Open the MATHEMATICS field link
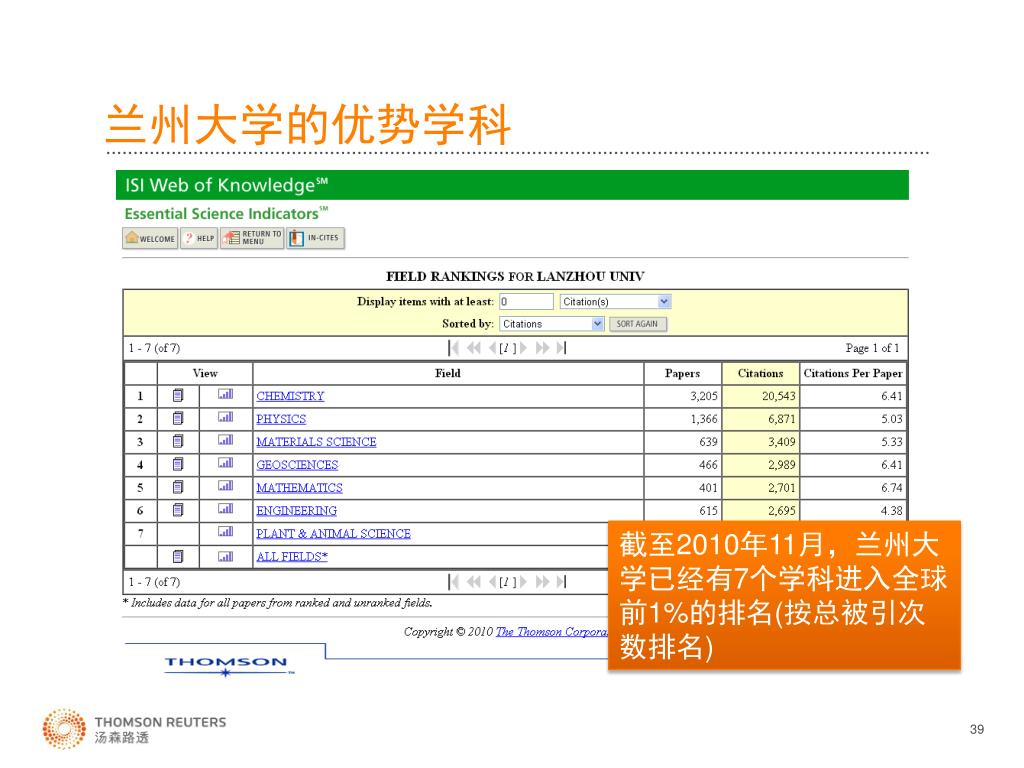Screen dimensions: 1024x768 [x=299, y=487]
